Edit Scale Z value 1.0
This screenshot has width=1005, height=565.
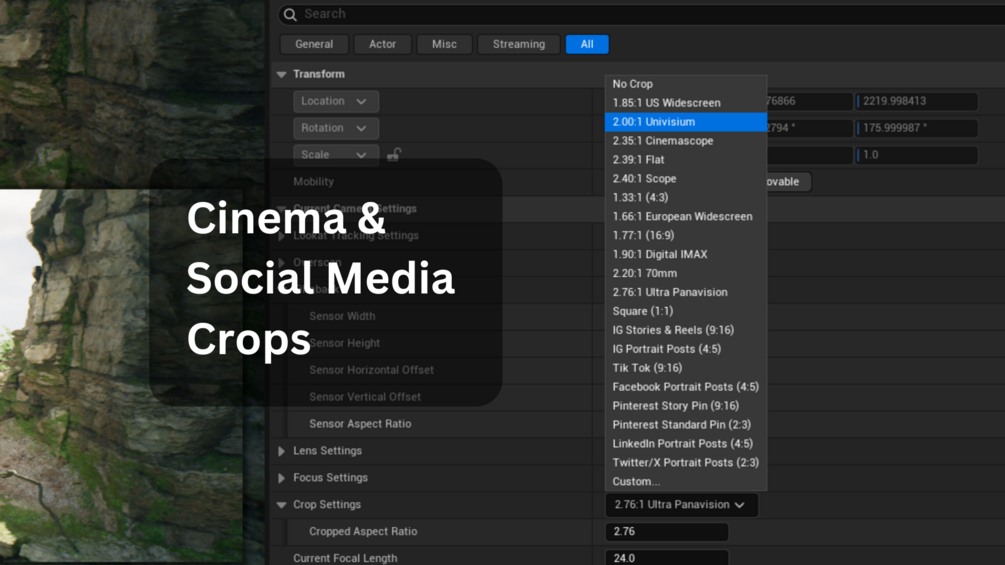pyautogui.click(x=917, y=155)
